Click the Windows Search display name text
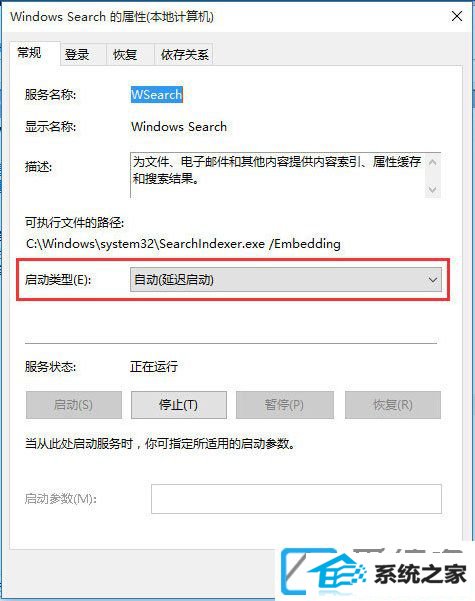 [179, 127]
